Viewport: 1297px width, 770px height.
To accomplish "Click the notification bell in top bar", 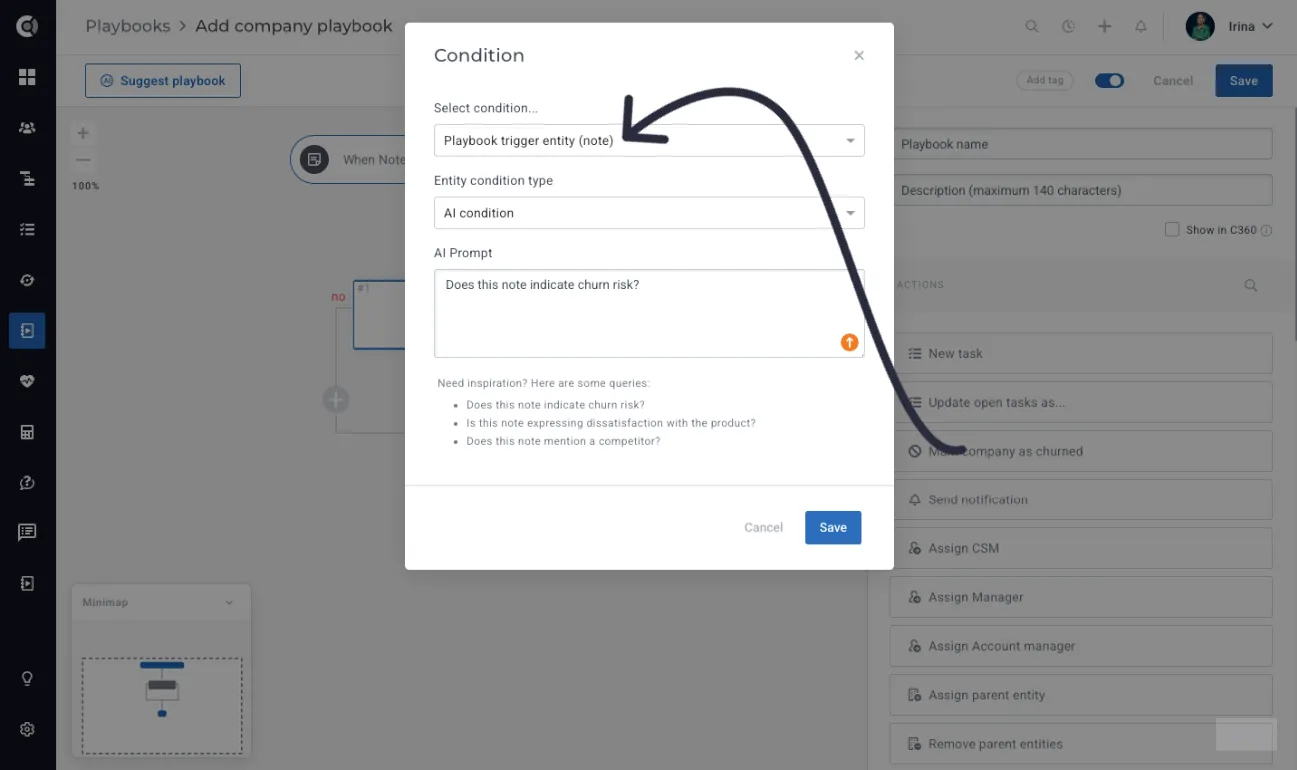I will click(1141, 27).
